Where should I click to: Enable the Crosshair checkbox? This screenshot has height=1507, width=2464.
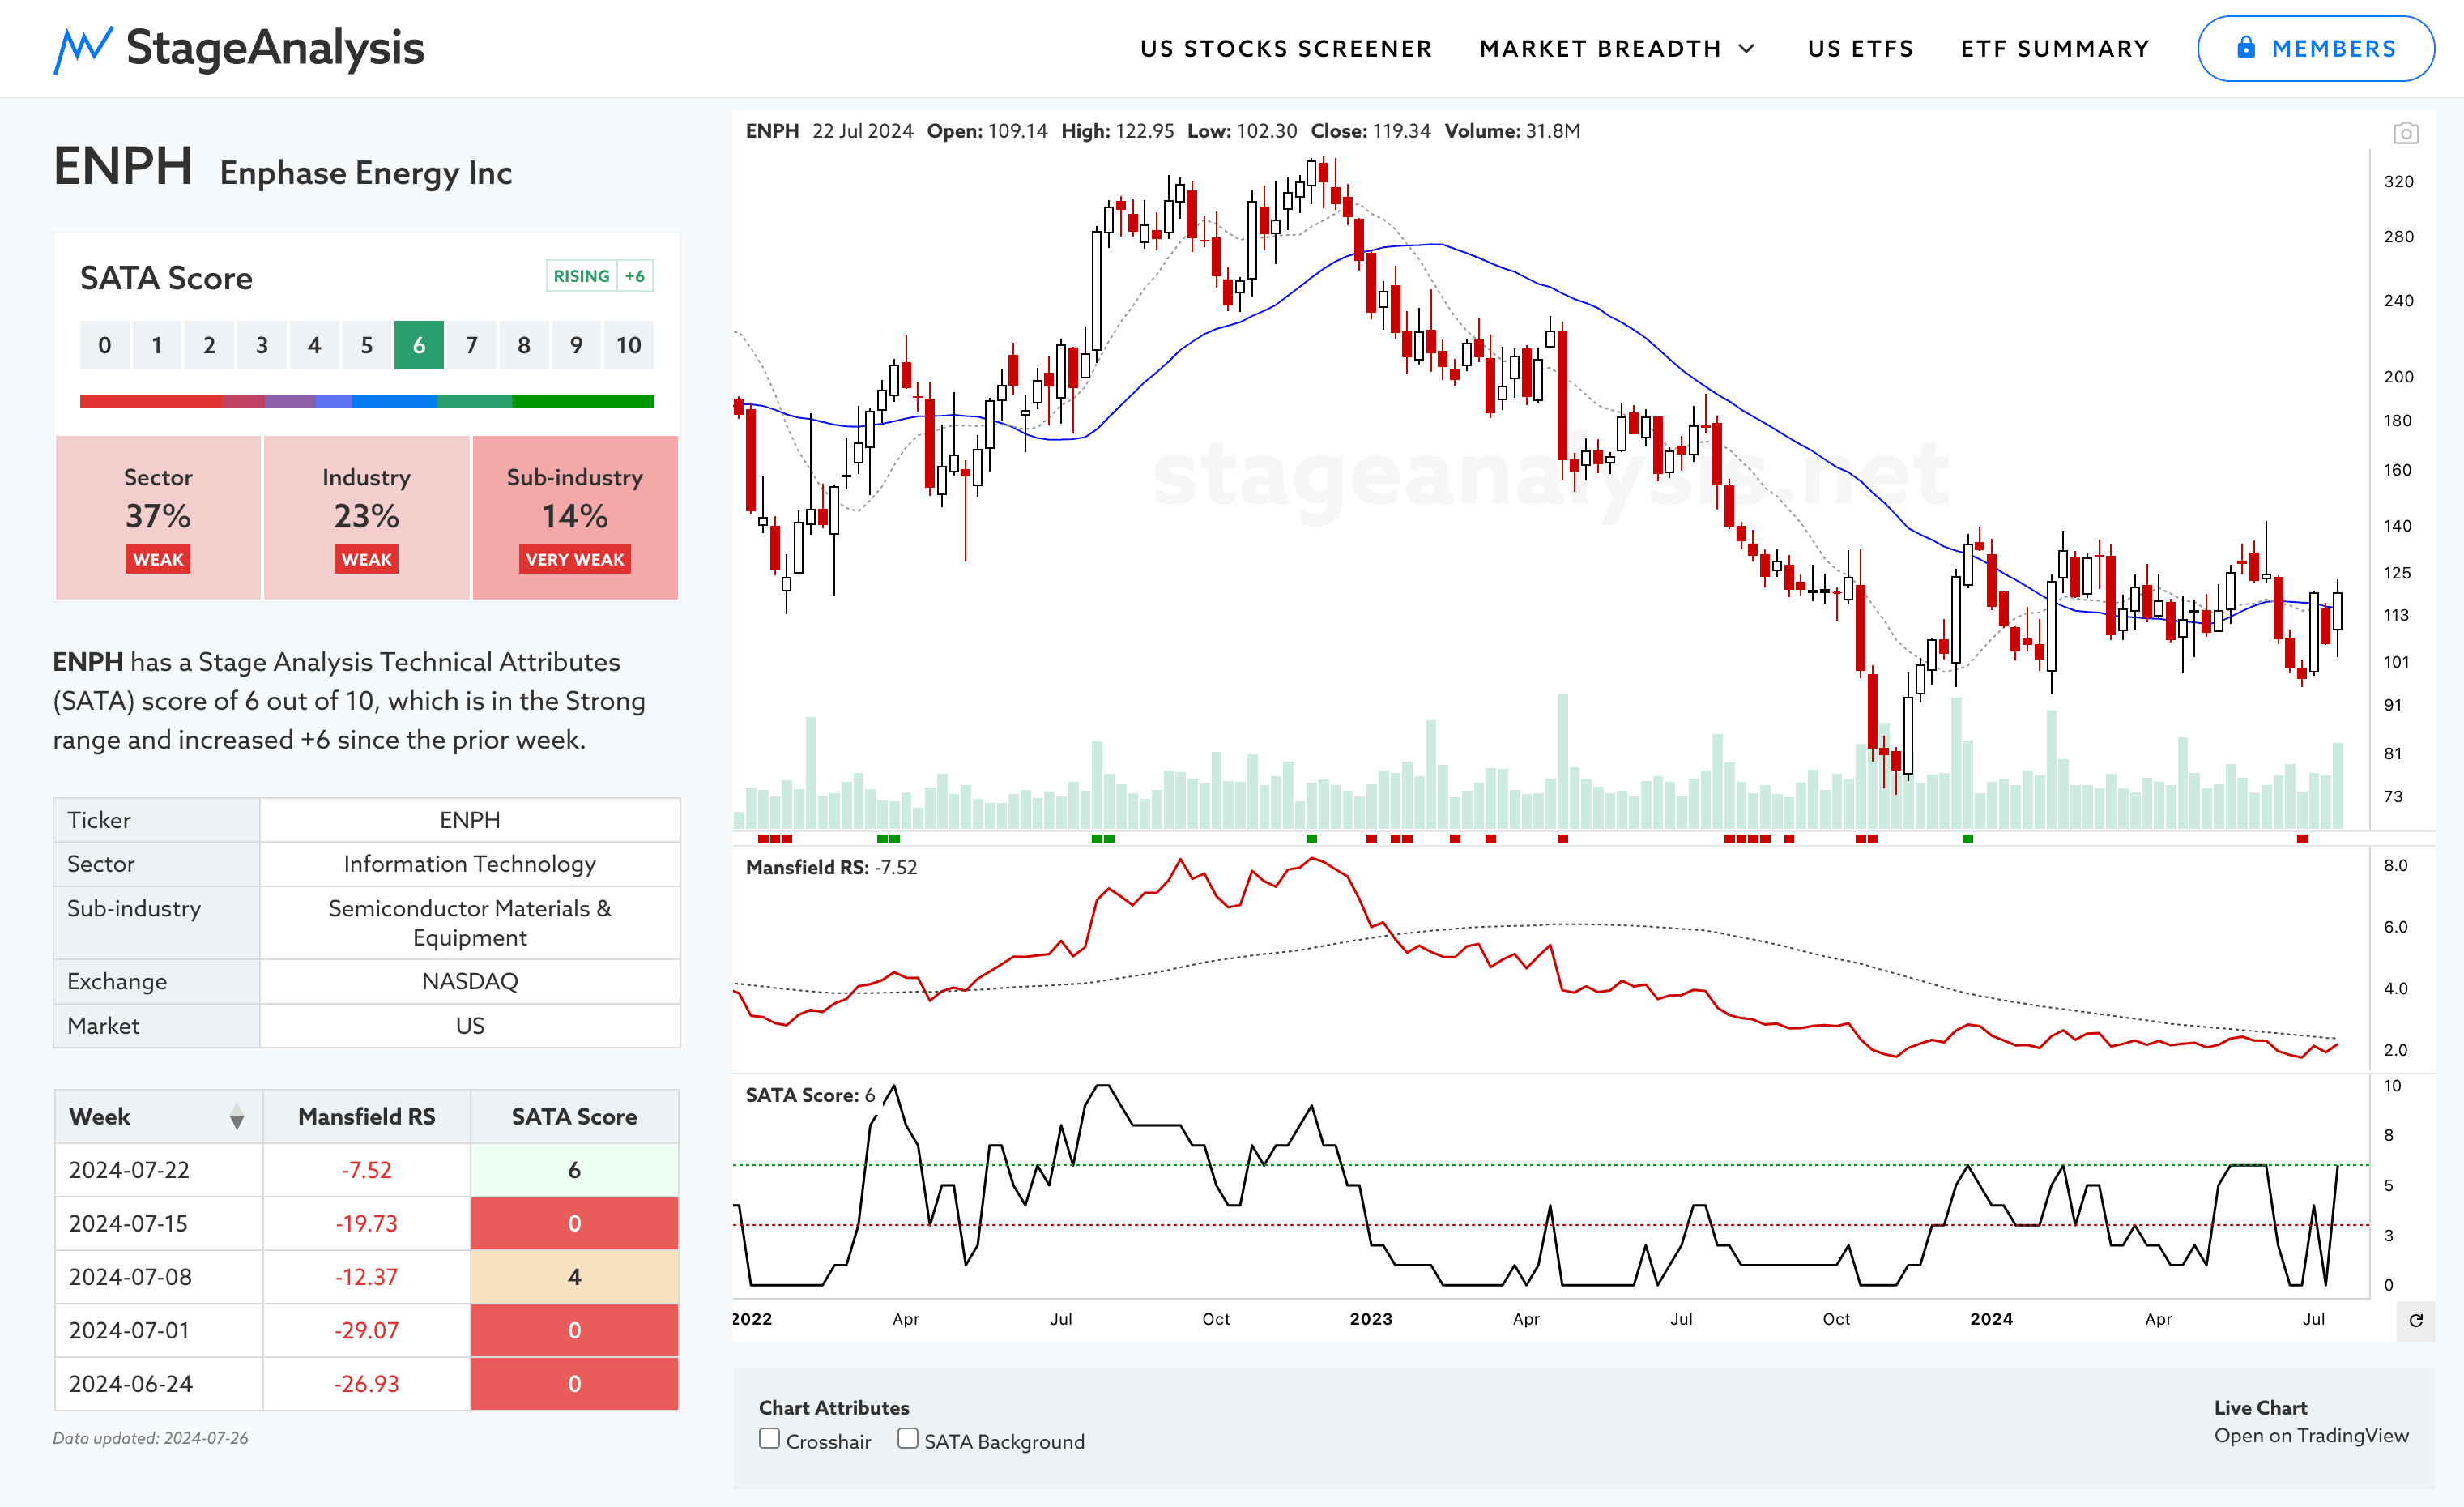[769, 1438]
